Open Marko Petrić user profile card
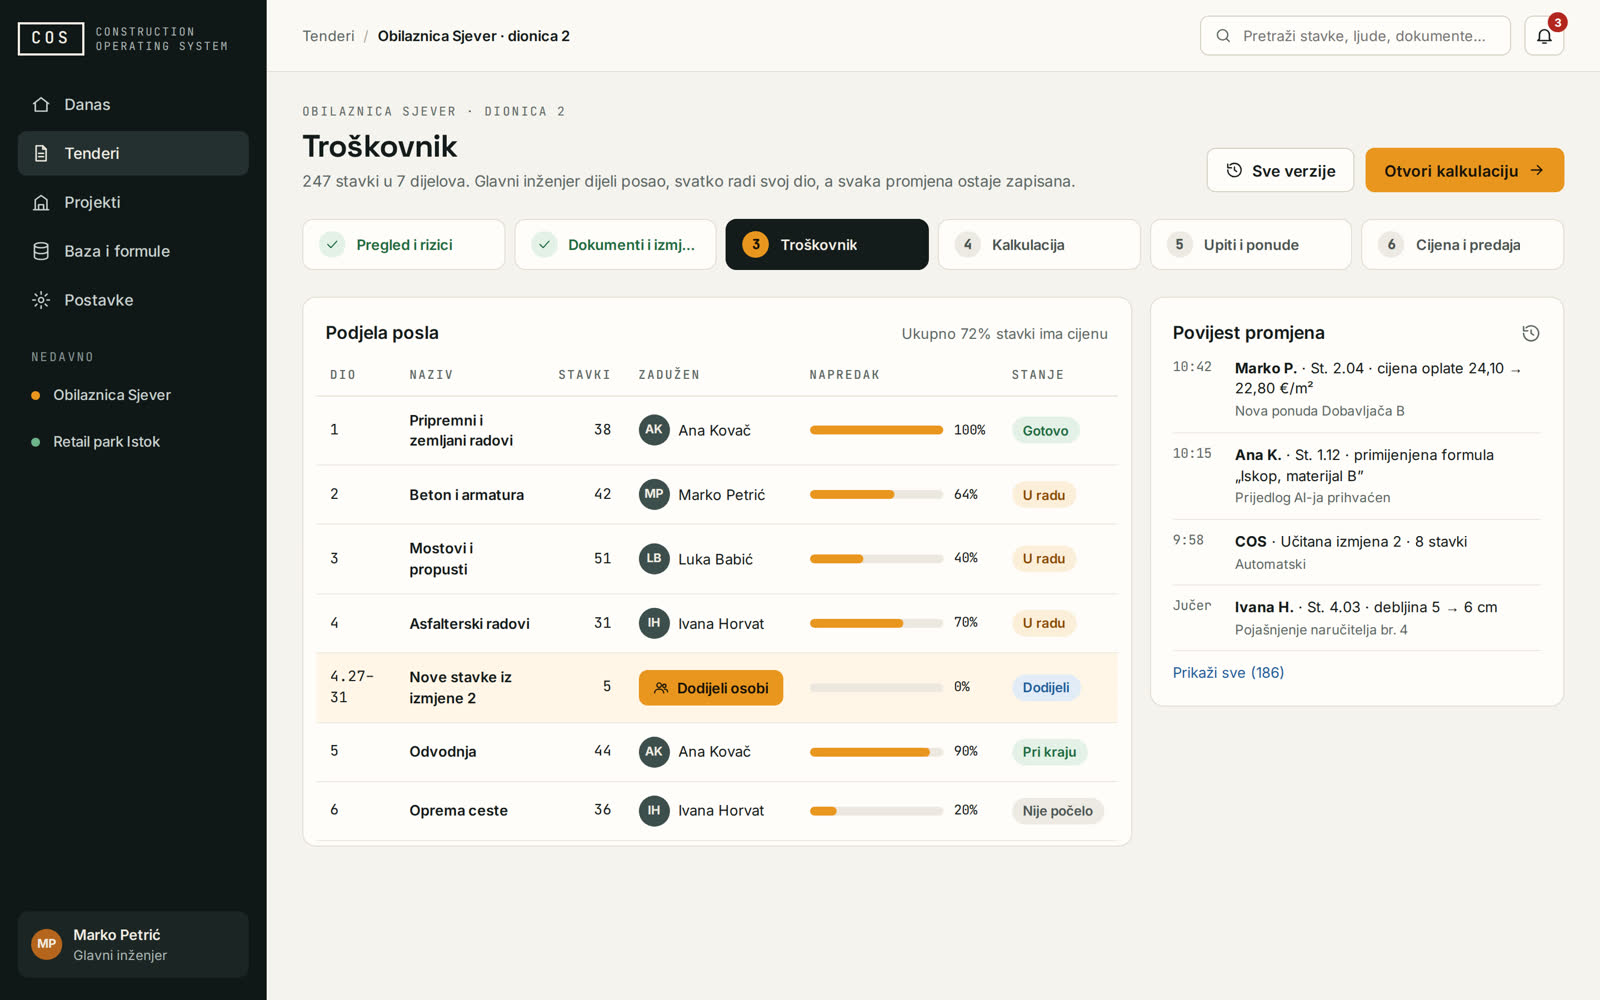 pyautogui.click(x=133, y=944)
